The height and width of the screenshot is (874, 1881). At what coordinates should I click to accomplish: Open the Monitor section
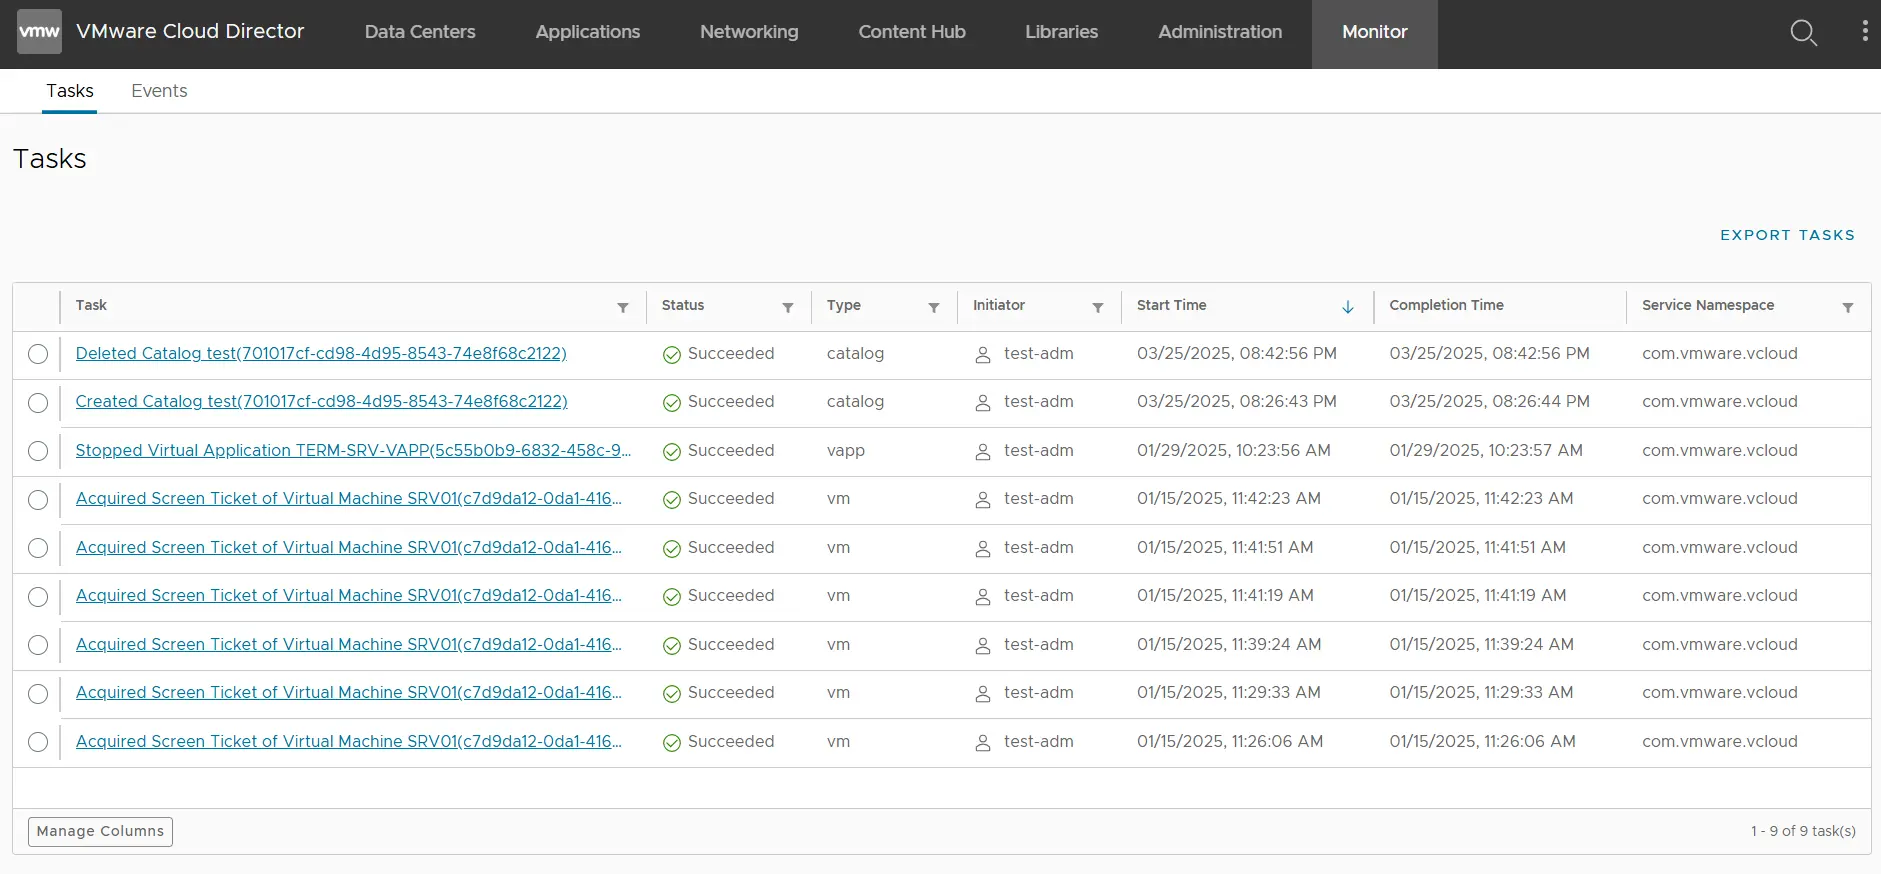coord(1375,32)
